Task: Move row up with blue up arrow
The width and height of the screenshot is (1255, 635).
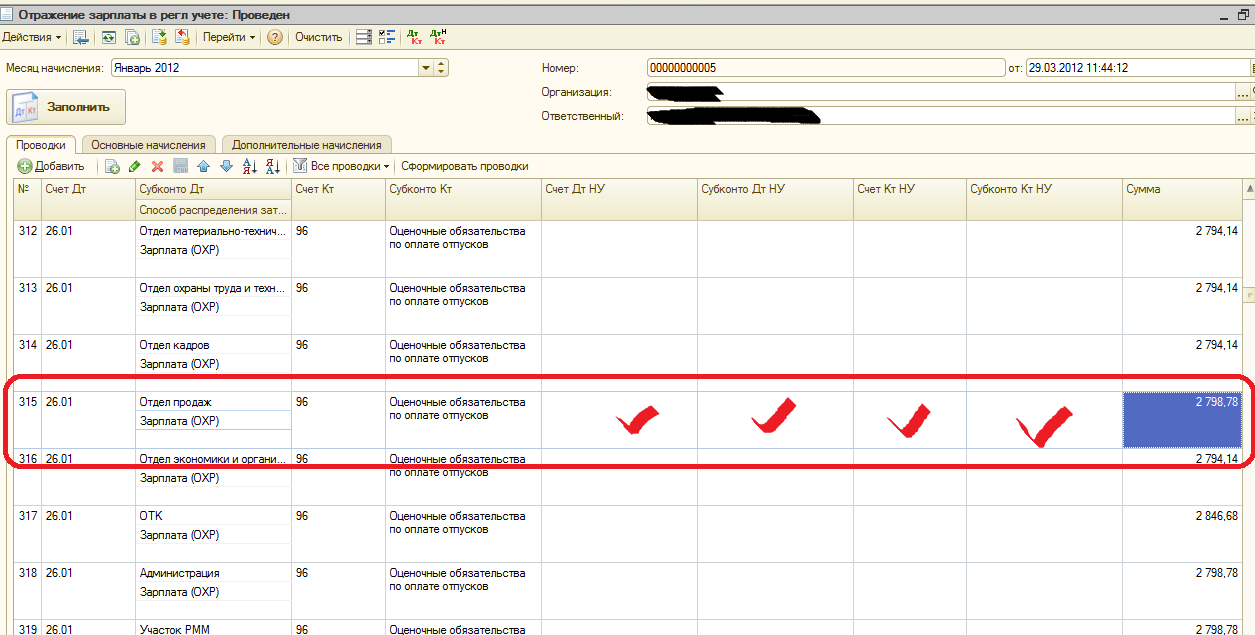Action: (203, 166)
